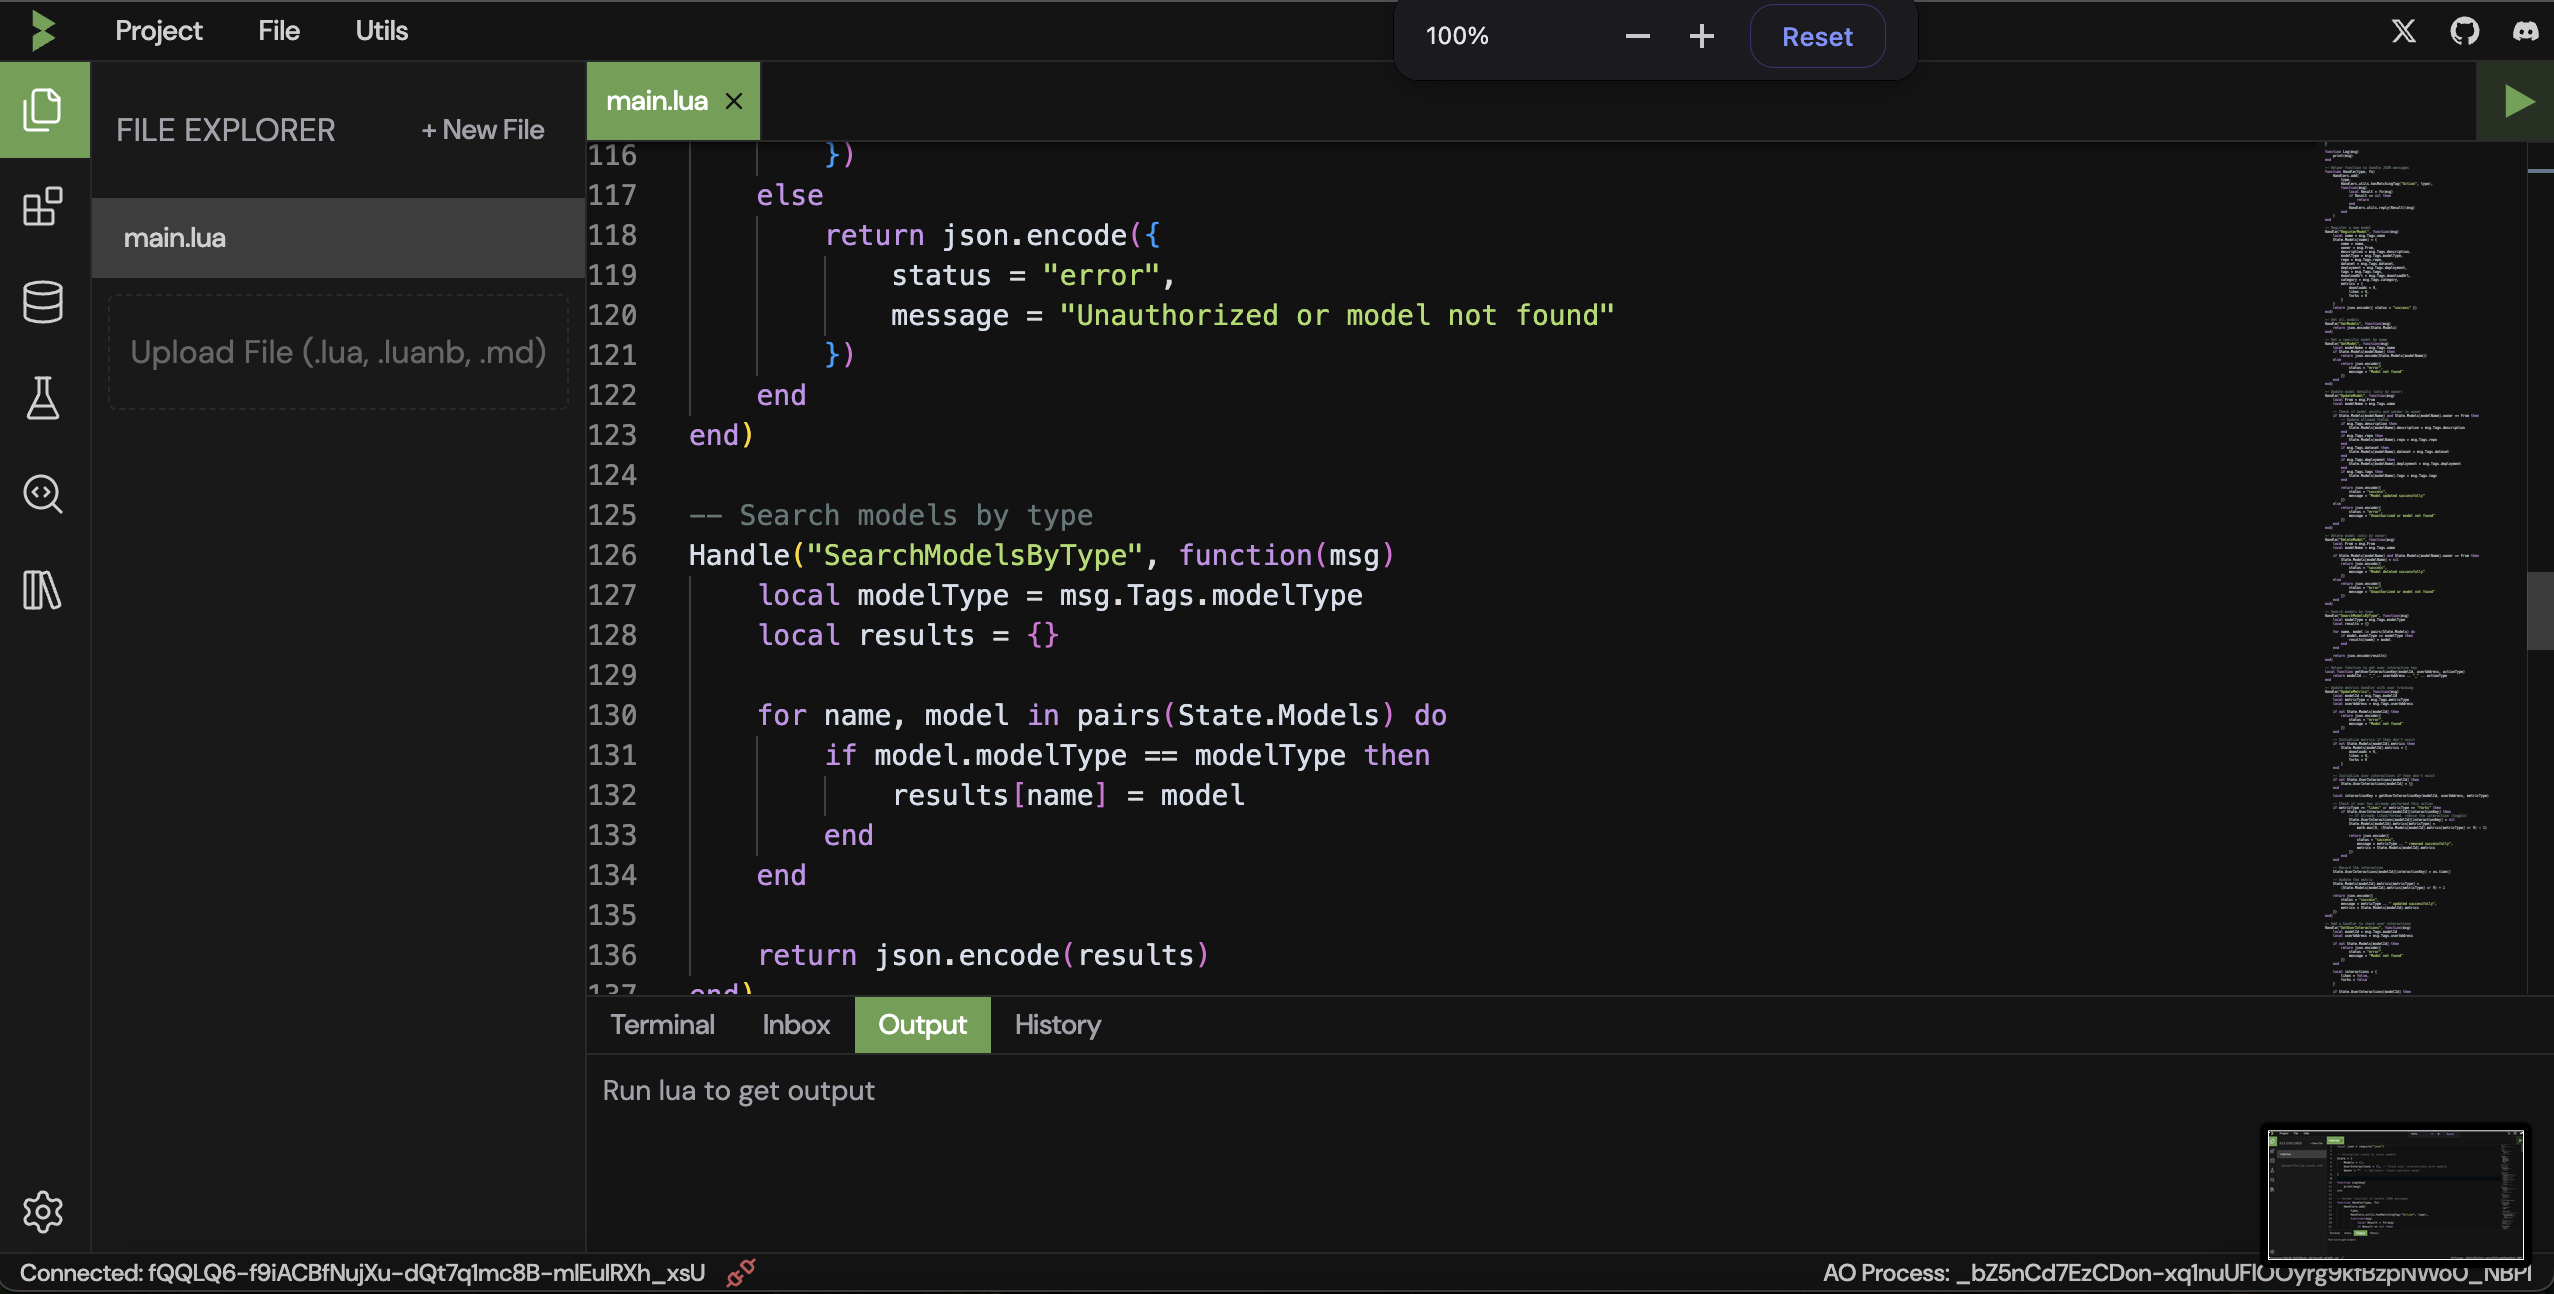Open the code search sidebar icon
The height and width of the screenshot is (1294, 2554).
tap(43, 494)
